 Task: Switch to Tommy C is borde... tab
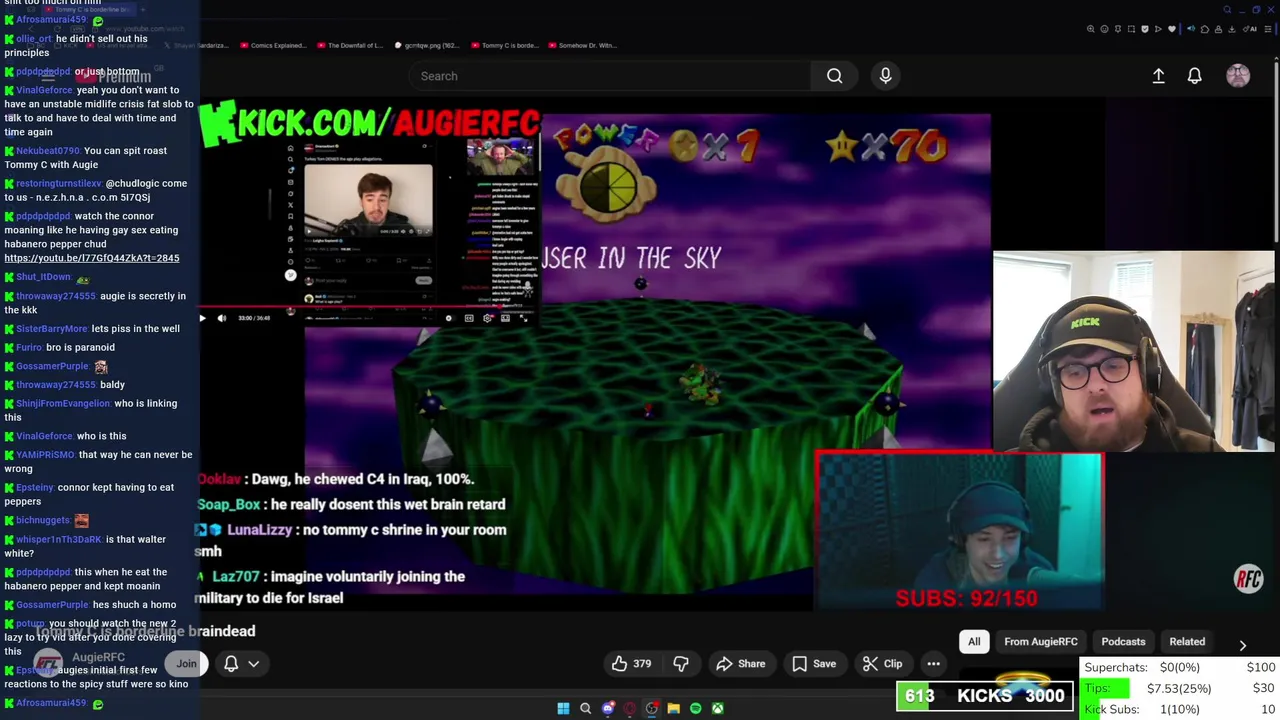[x=504, y=45]
